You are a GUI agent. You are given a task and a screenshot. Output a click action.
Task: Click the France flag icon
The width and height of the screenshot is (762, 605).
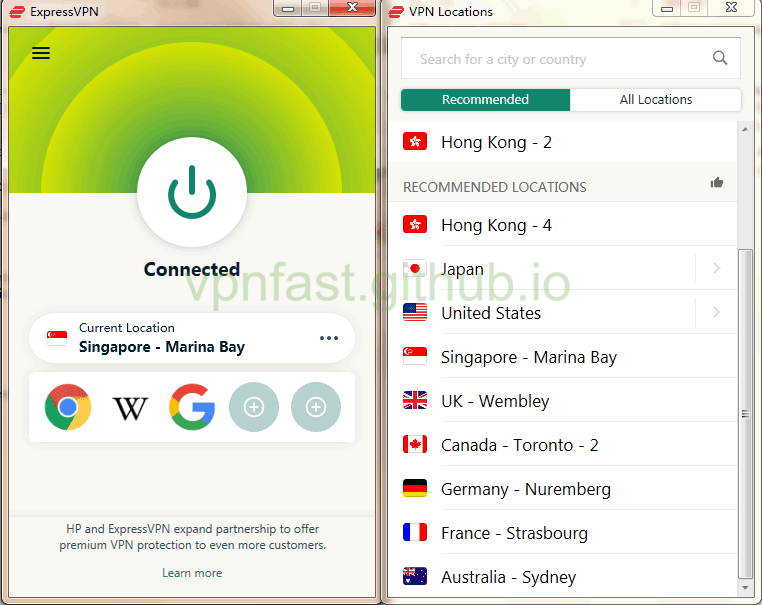click(x=415, y=532)
